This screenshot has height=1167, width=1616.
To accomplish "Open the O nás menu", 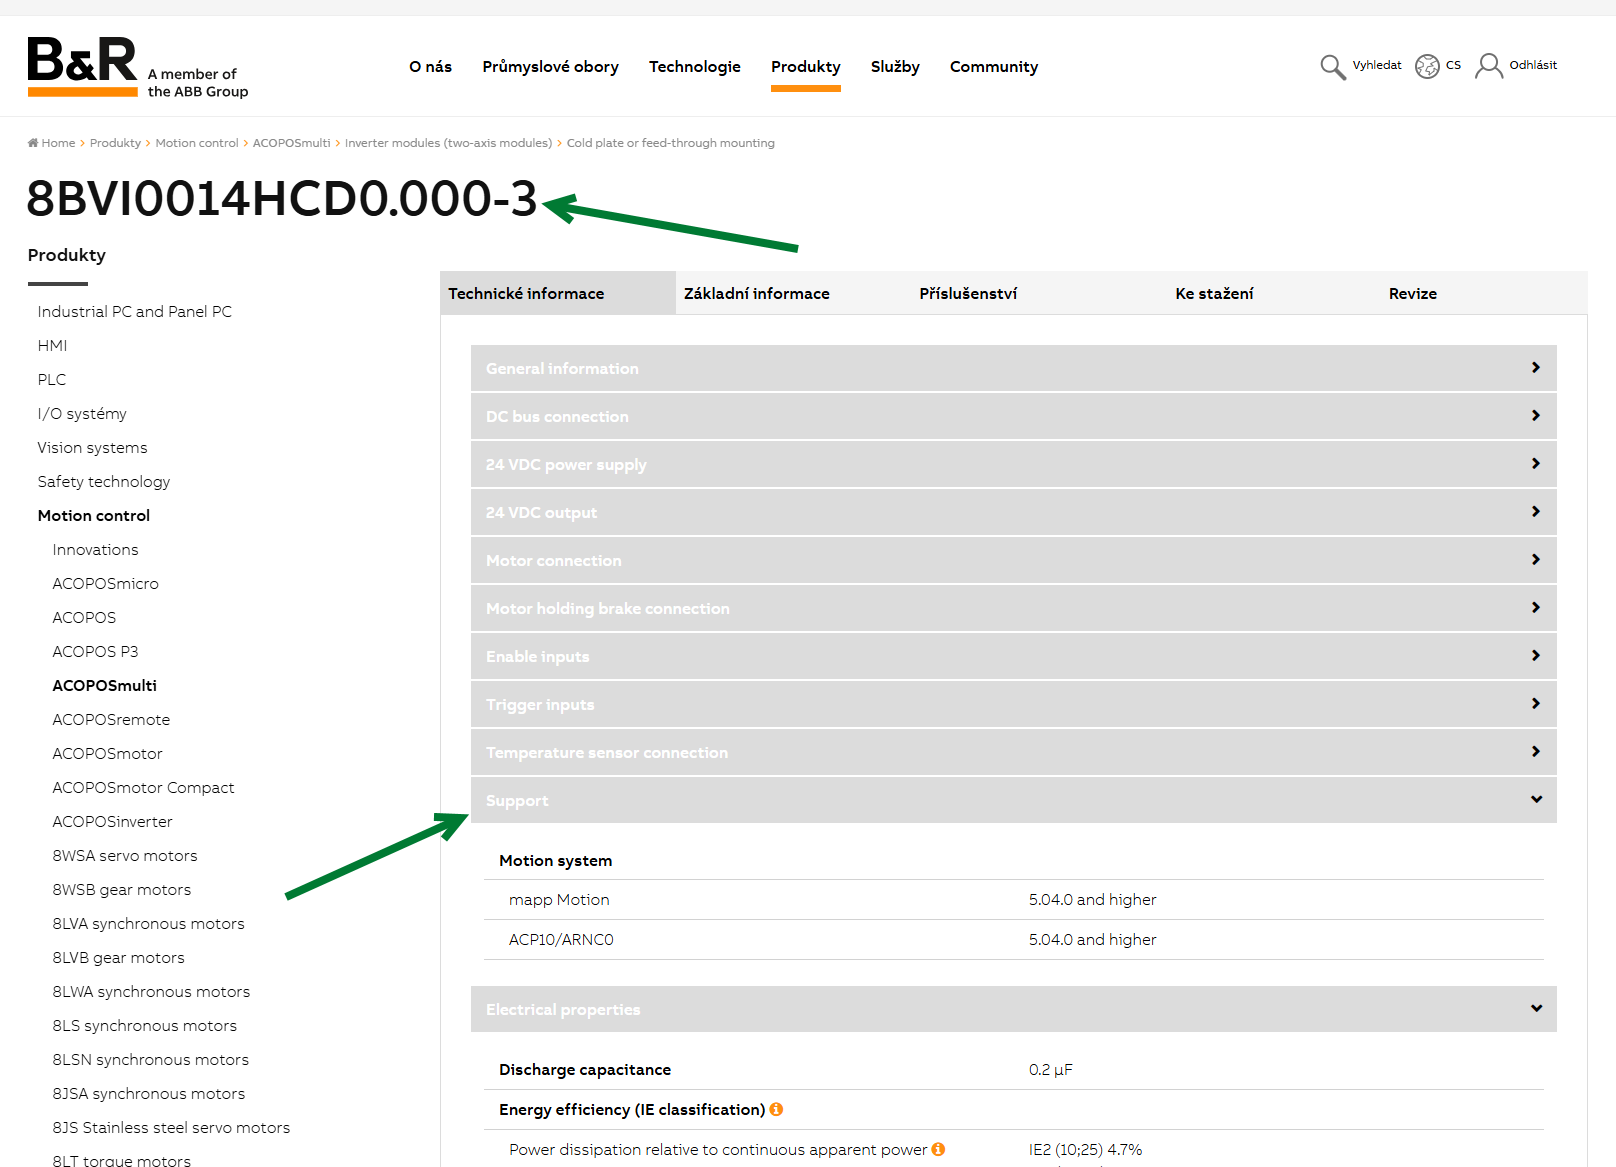I will (430, 67).
